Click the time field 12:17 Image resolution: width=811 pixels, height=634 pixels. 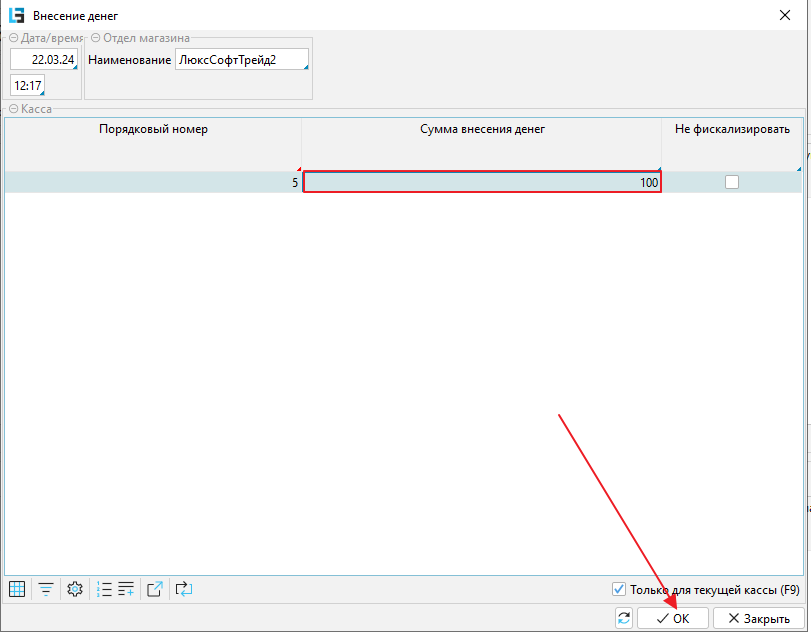pyautogui.click(x=26, y=86)
